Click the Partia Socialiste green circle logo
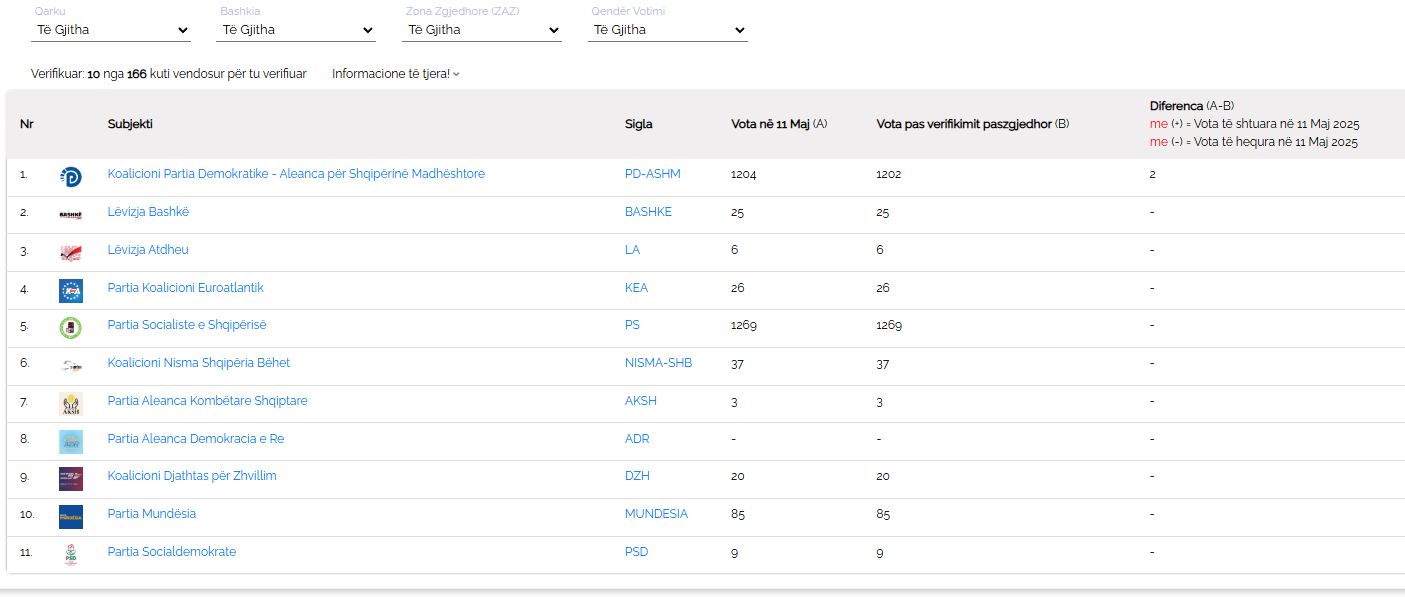The image size is (1405, 597). tap(71, 328)
